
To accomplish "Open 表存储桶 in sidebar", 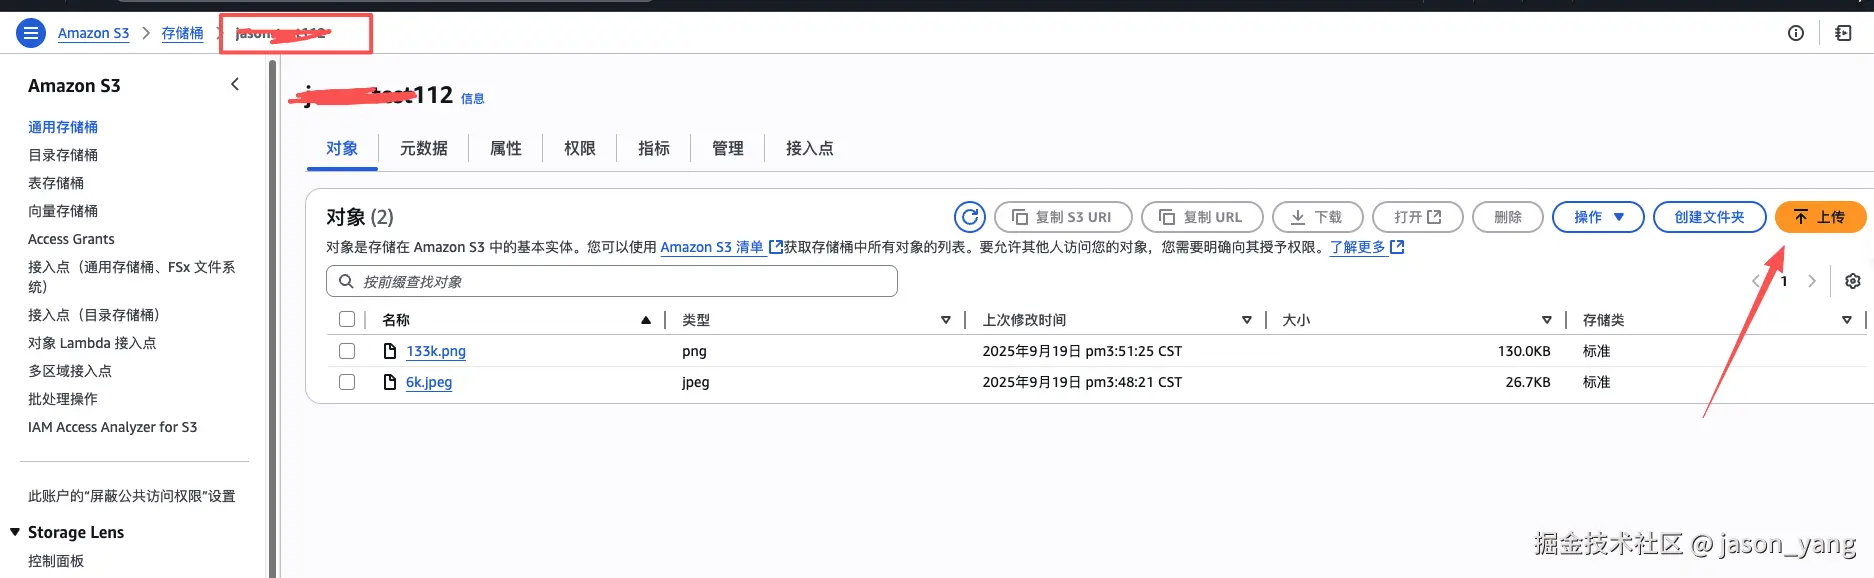I will [56, 183].
